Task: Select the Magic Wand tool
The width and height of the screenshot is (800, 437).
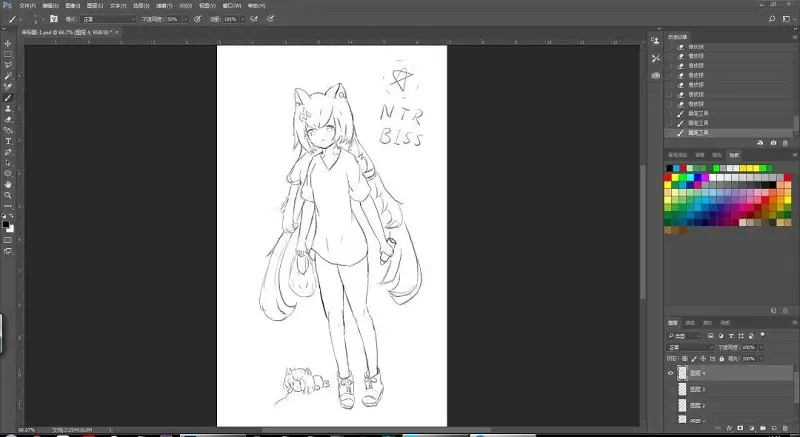Action: 8,76
